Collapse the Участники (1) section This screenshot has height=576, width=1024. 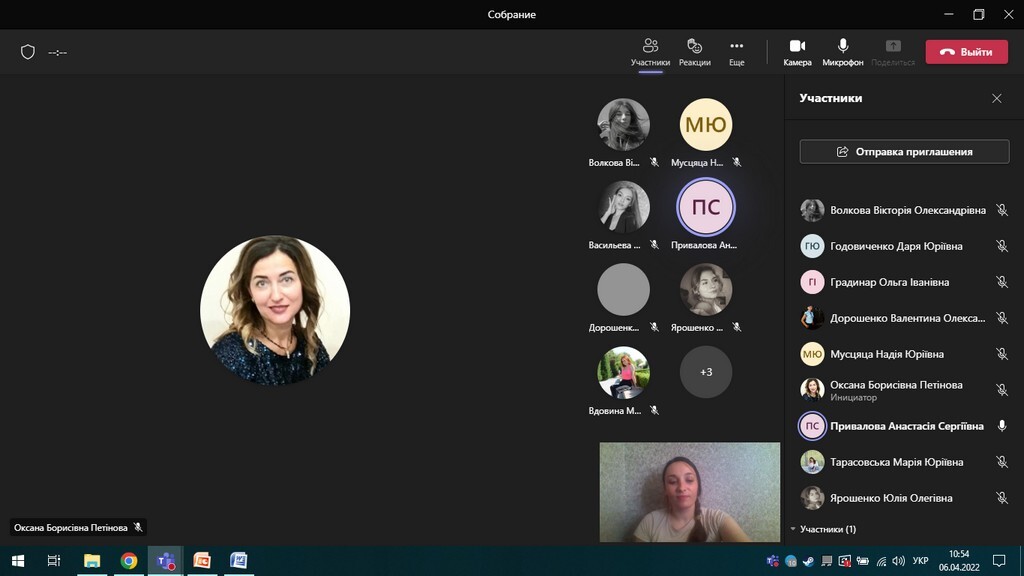[794, 529]
